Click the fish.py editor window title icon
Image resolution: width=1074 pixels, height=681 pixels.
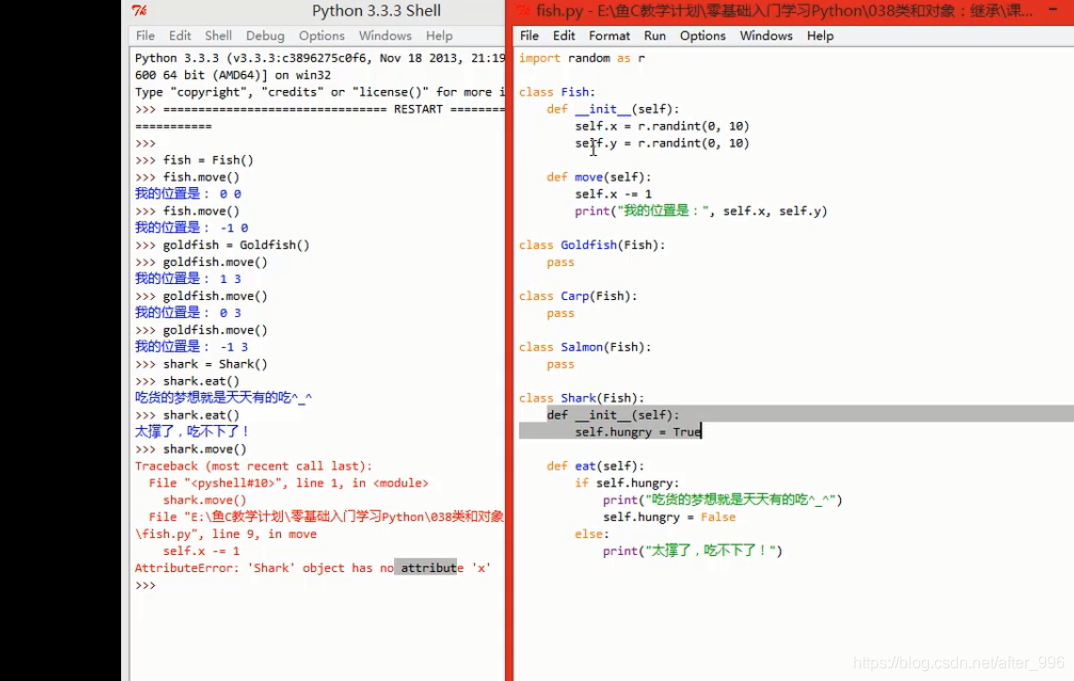tap(523, 10)
